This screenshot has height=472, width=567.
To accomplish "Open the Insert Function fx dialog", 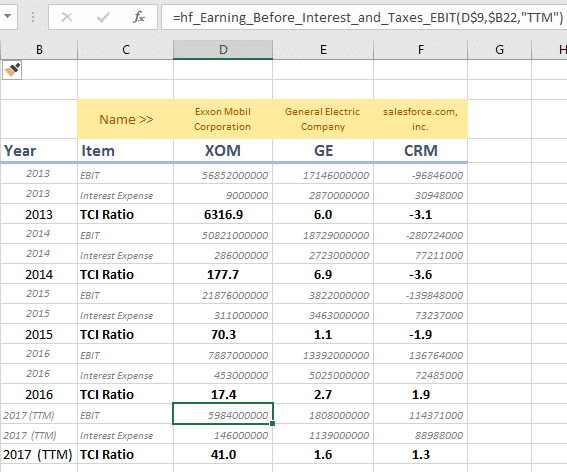I will [139, 17].
